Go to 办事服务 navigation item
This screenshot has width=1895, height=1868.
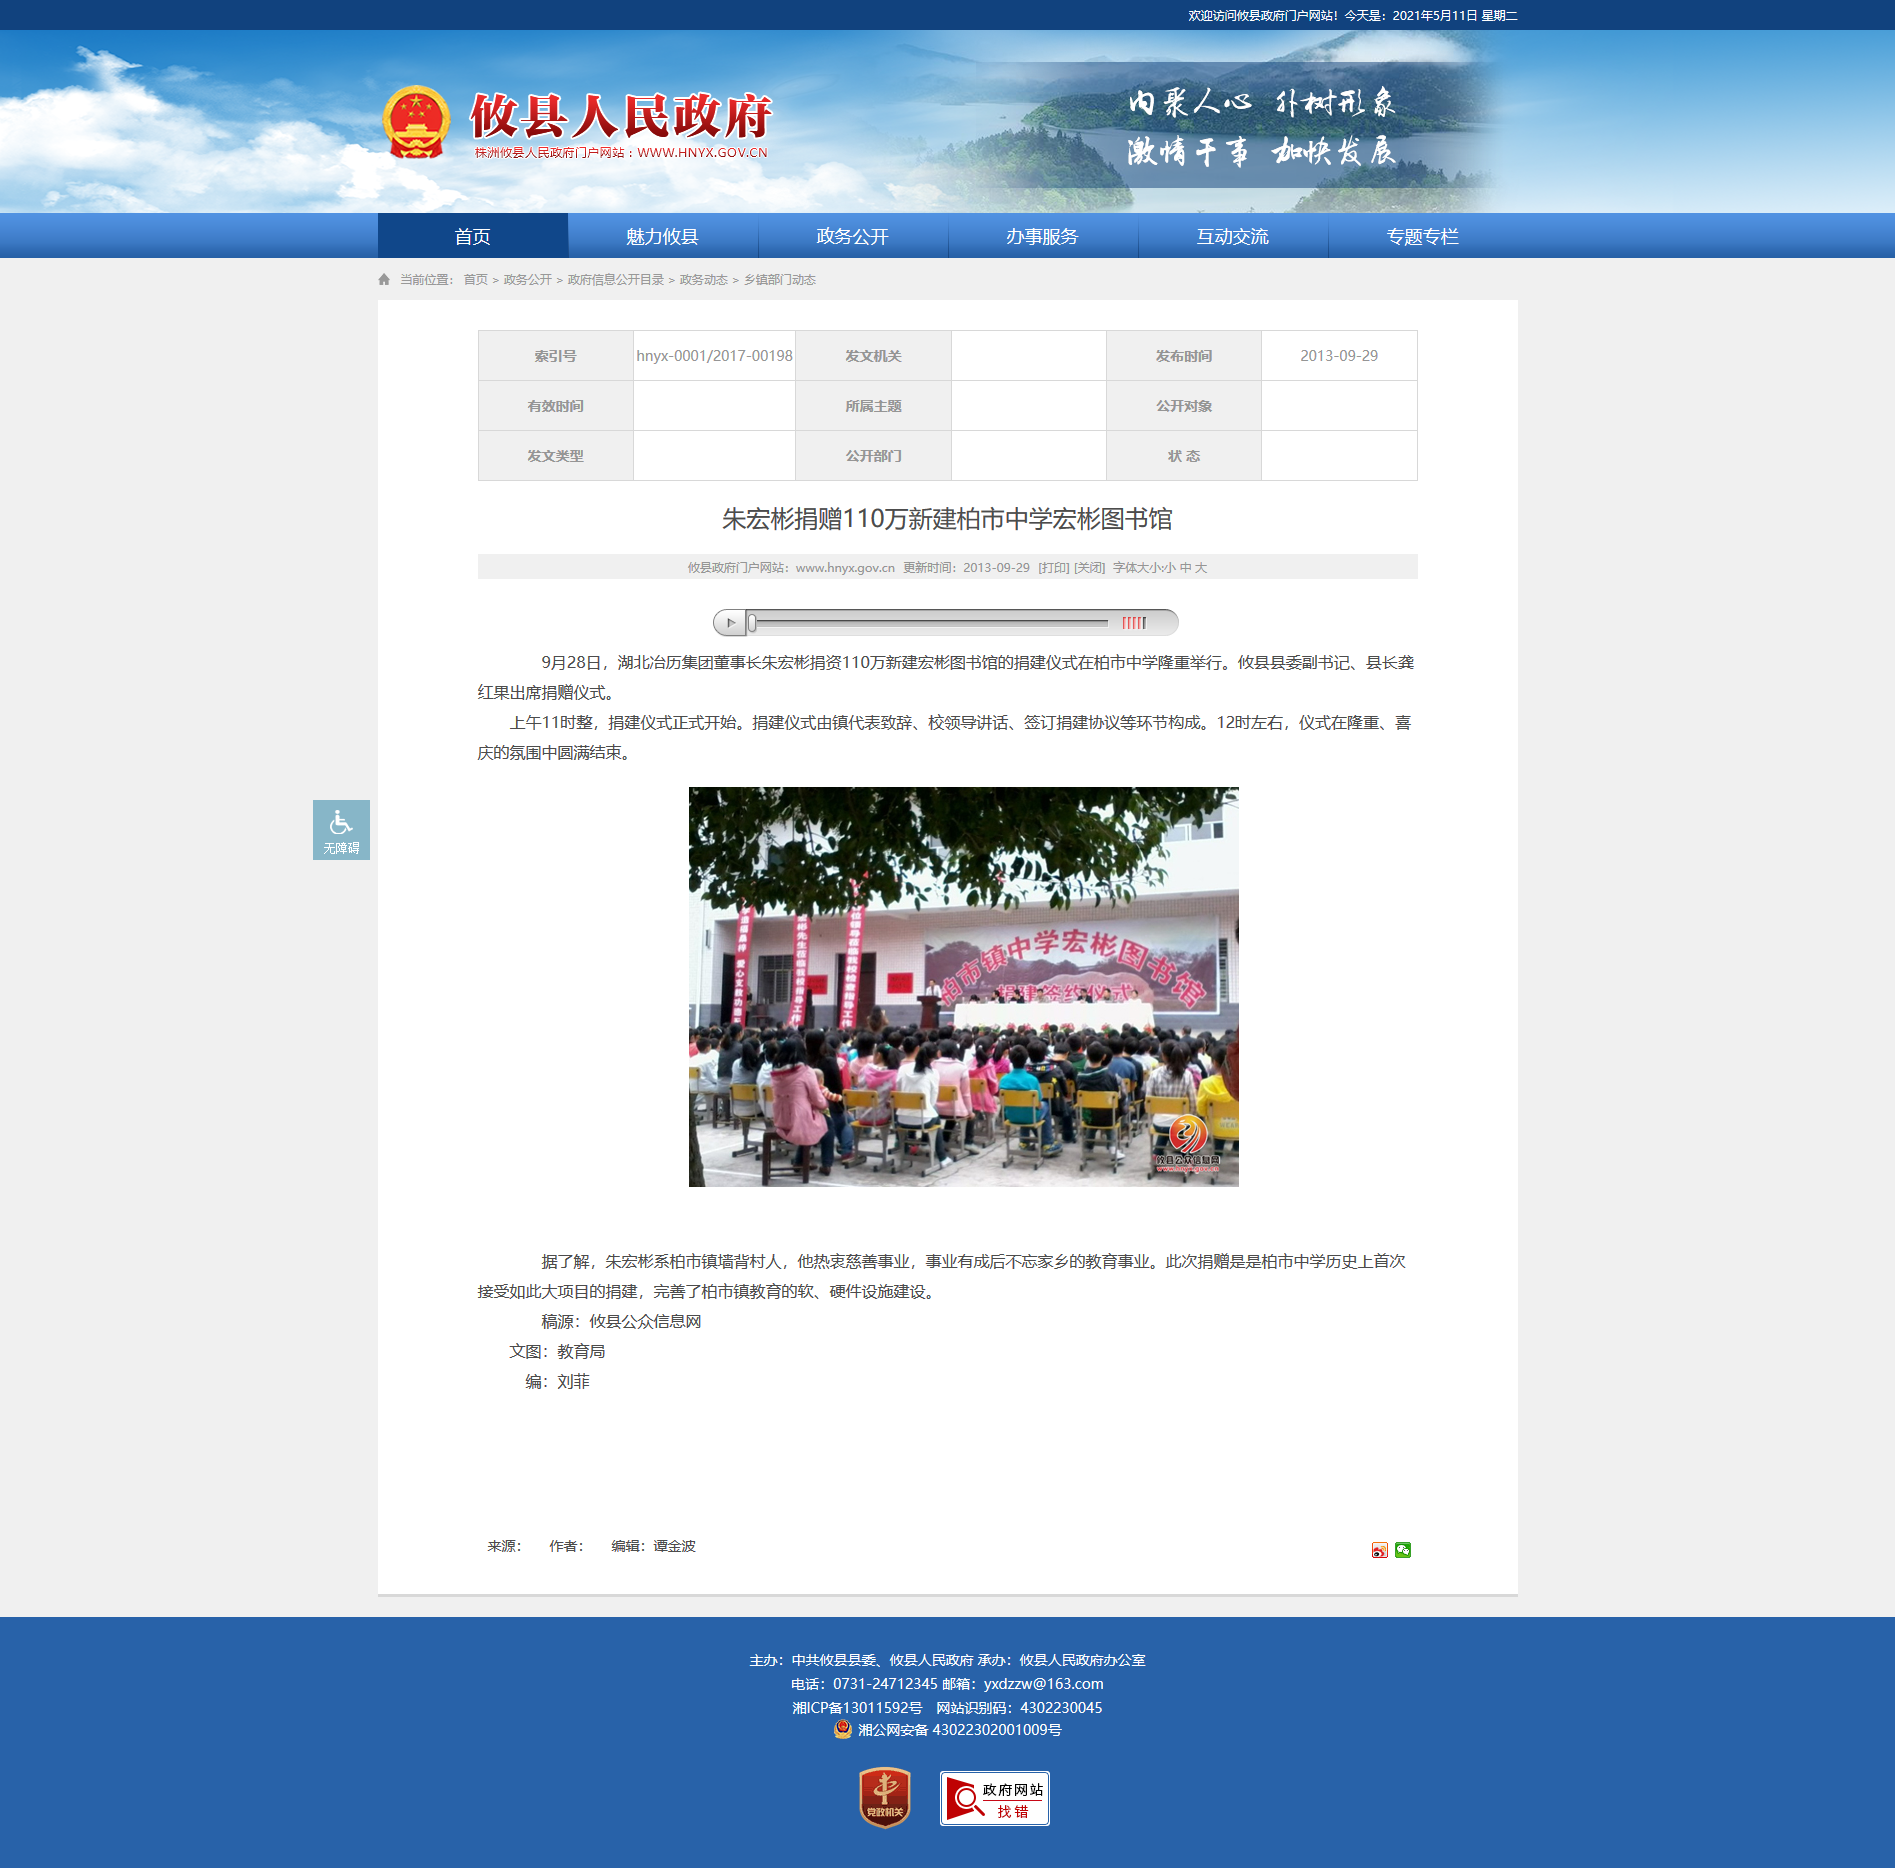click(x=1042, y=237)
